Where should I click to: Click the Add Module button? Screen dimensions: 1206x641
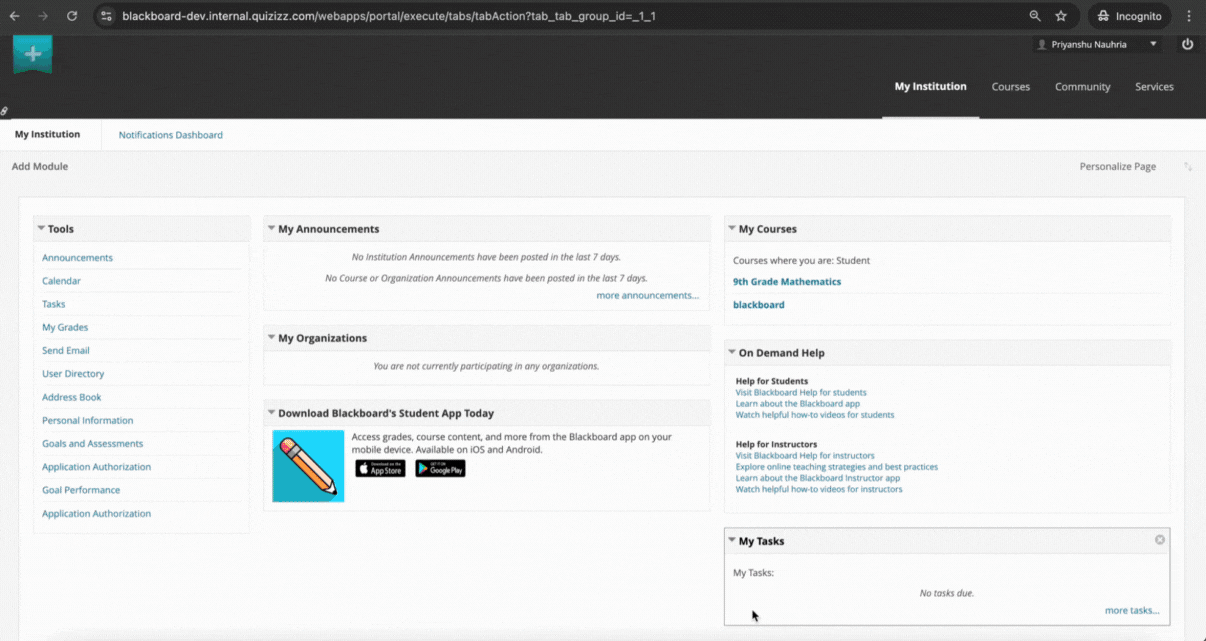point(40,166)
